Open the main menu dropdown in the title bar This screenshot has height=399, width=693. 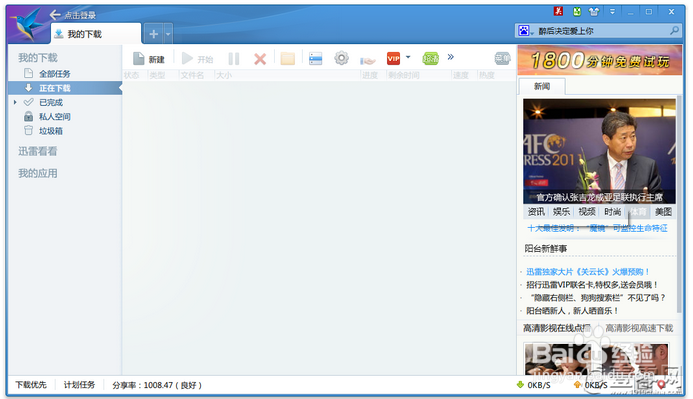pos(612,12)
